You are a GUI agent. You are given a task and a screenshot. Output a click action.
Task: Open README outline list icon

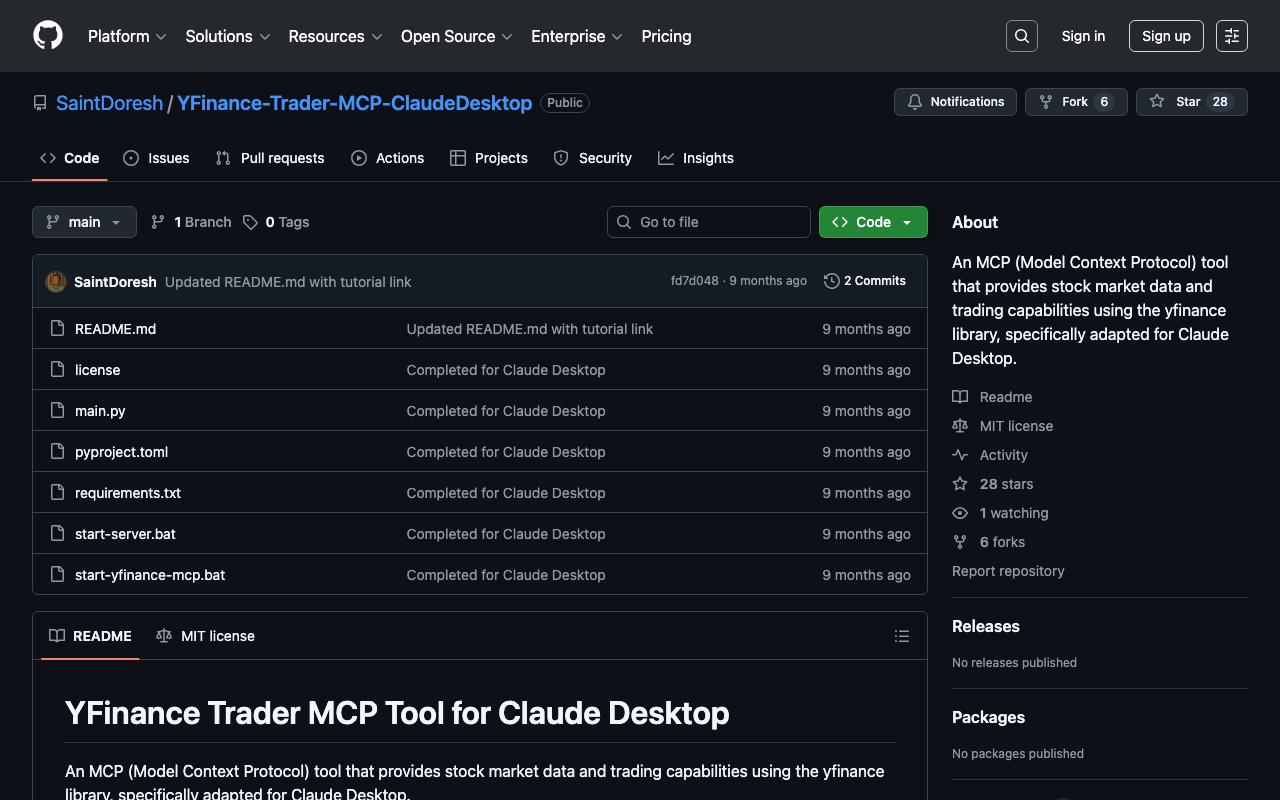tap(901, 636)
